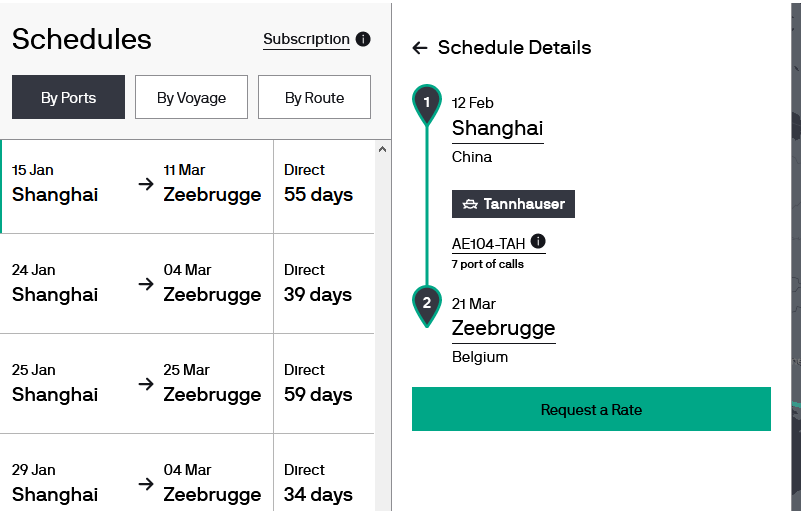Open the Zeebrugge port link in details
Viewport: 801px width, 511px height.
(x=504, y=328)
